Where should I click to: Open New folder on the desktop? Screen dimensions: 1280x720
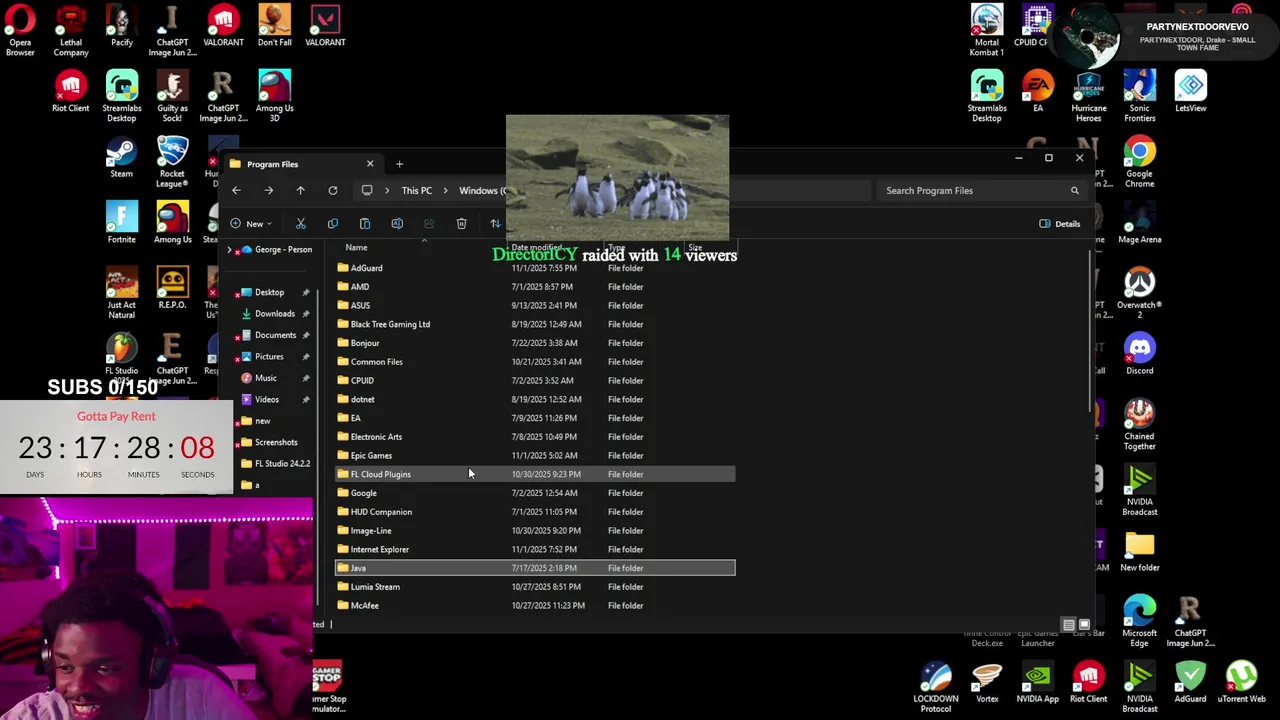click(x=1139, y=552)
